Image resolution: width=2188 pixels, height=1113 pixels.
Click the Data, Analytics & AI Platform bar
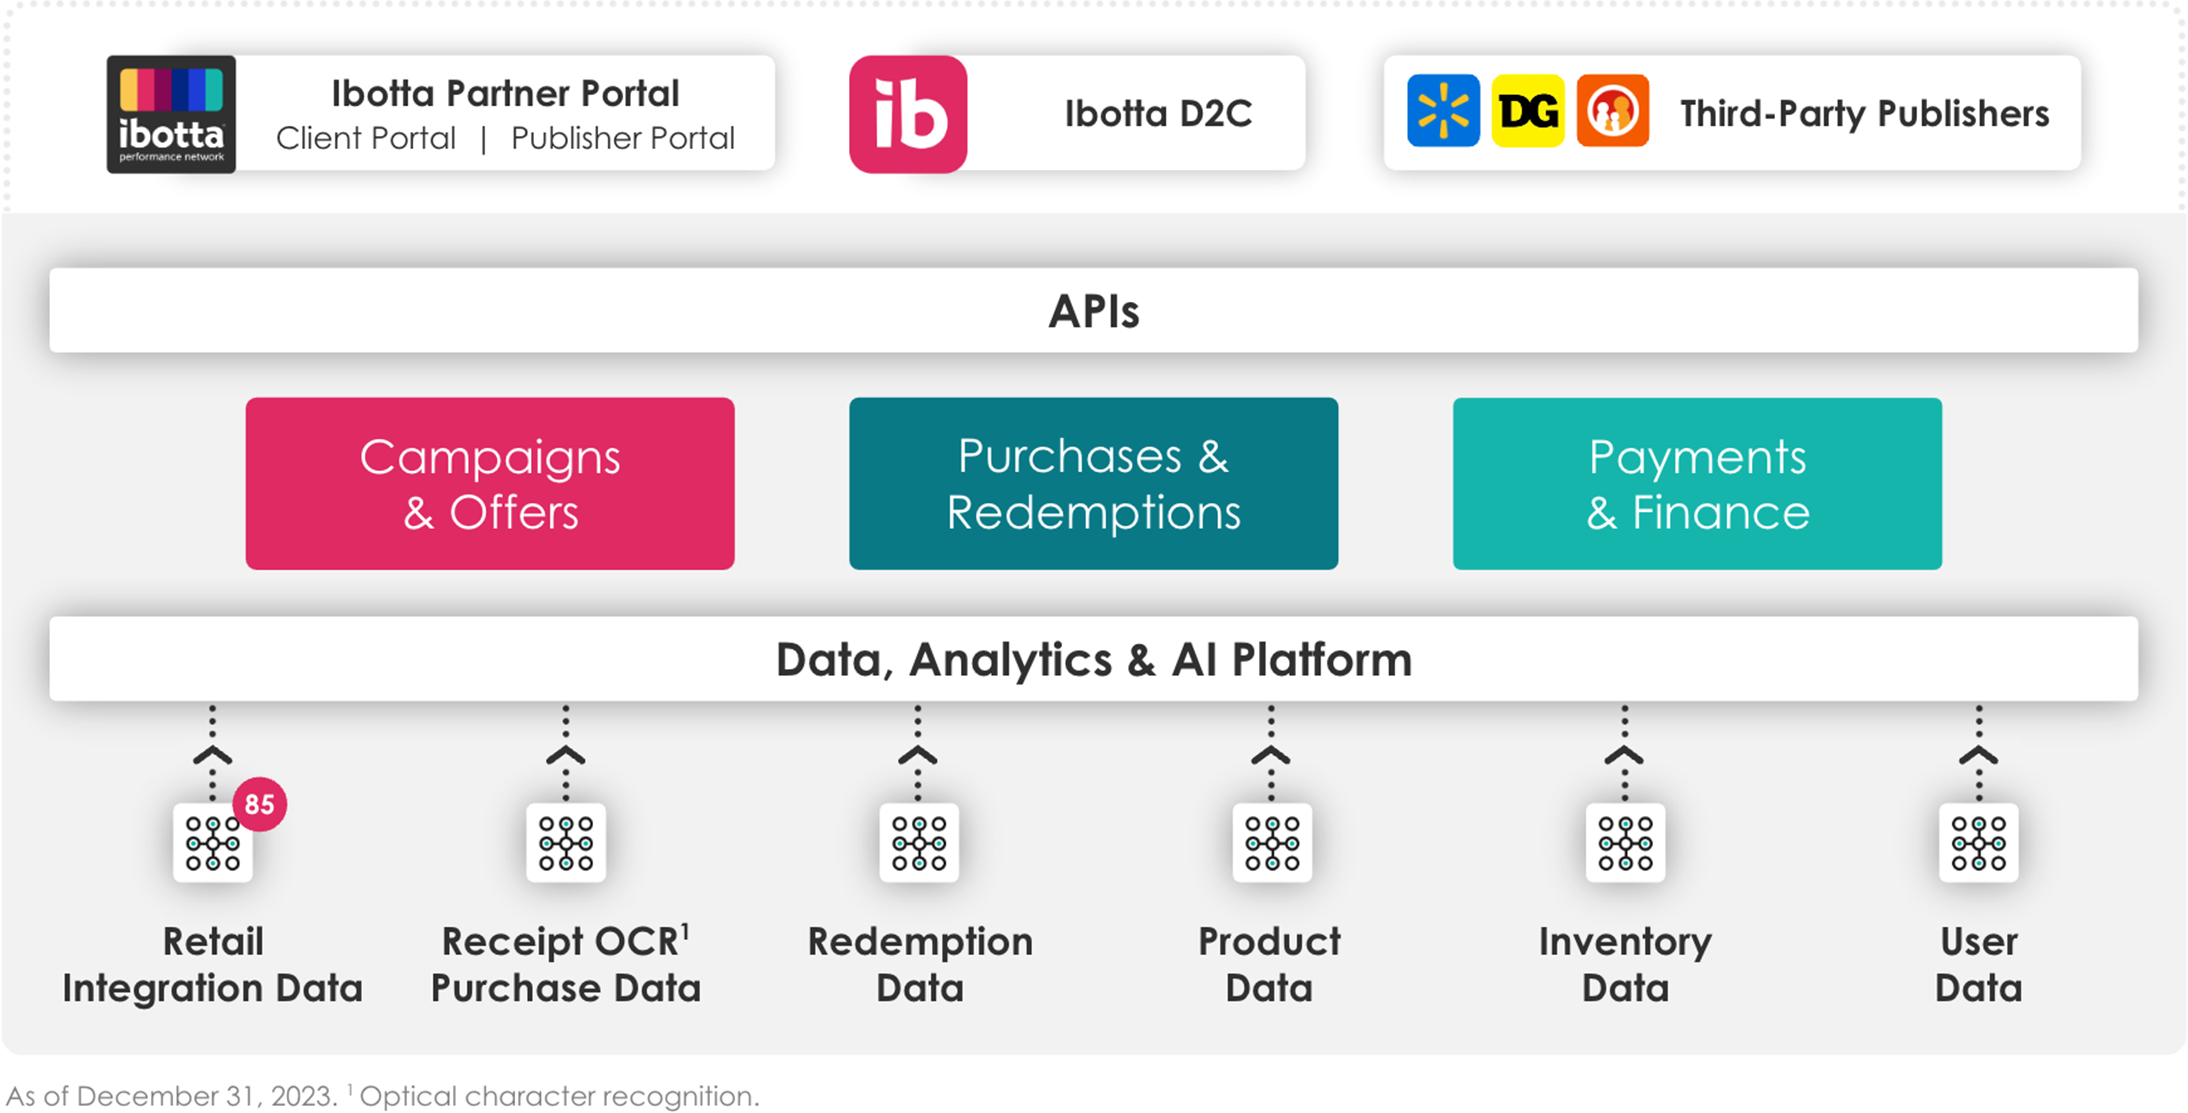(1093, 659)
